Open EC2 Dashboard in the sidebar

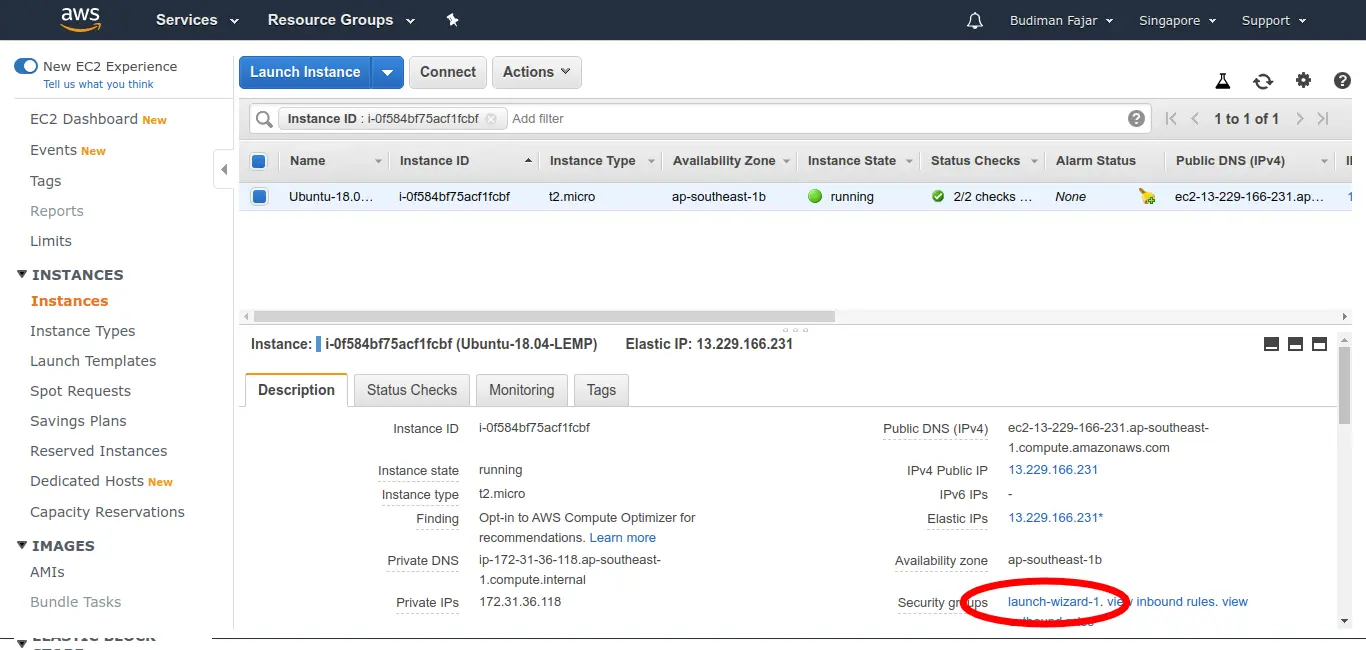tap(84, 119)
